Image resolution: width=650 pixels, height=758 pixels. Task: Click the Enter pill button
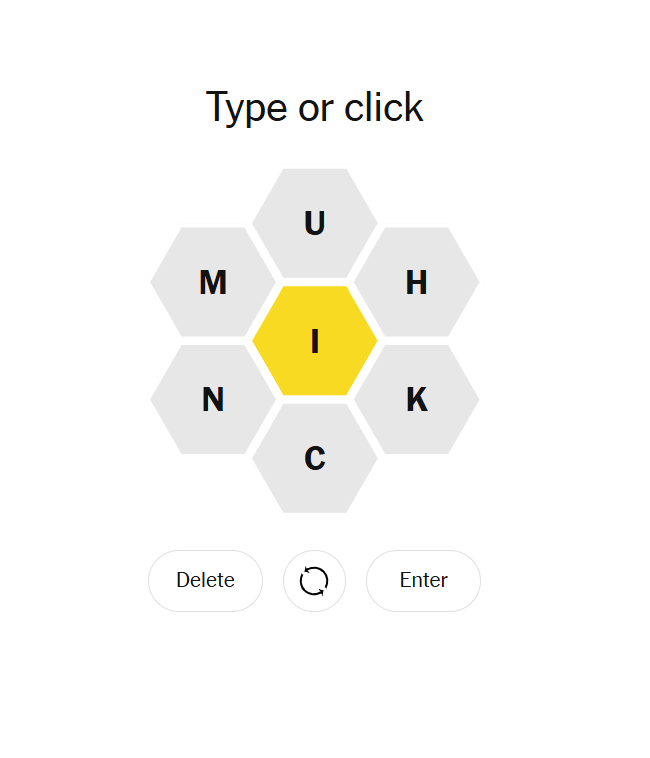pyautogui.click(x=423, y=580)
